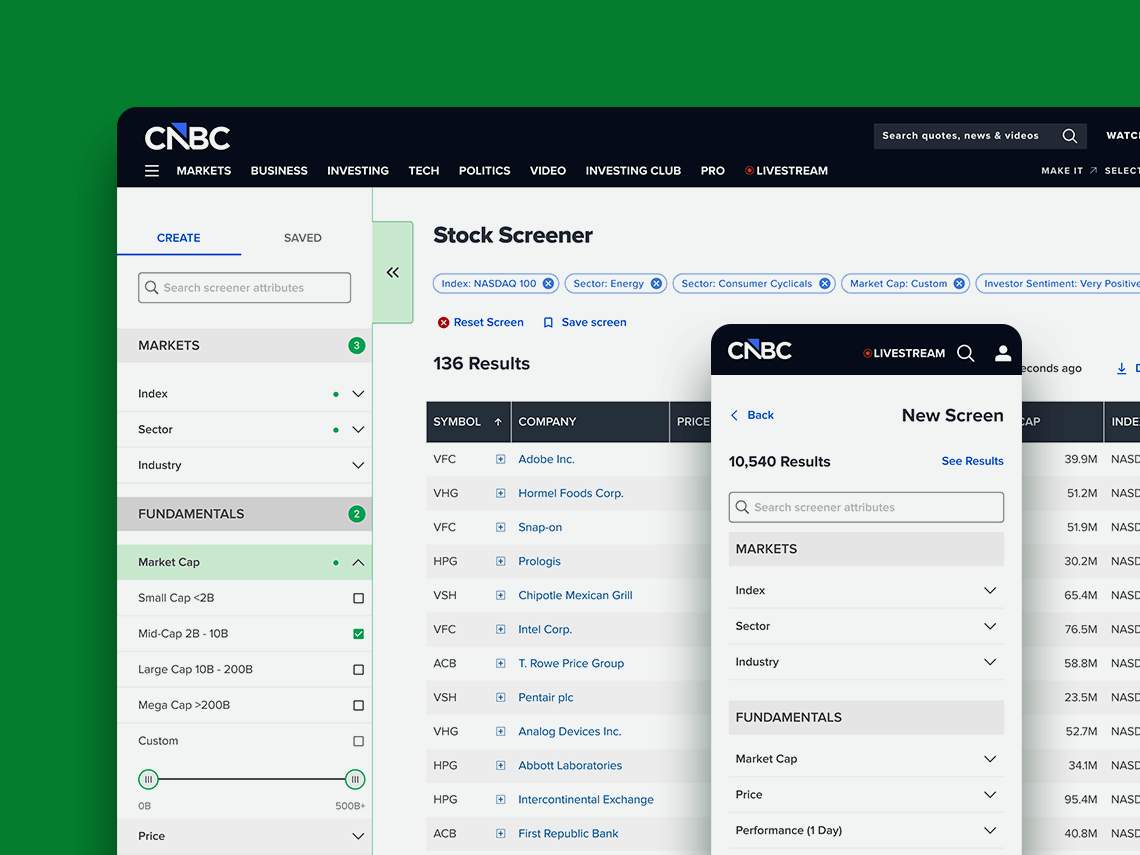Click the plus icon beside Intel Corp.
1140x855 pixels.
point(500,629)
